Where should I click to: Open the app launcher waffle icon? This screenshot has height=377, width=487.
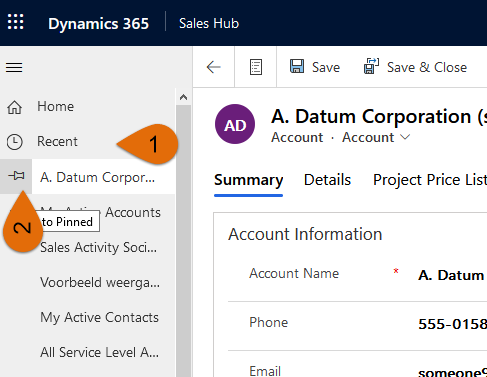pos(15,22)
